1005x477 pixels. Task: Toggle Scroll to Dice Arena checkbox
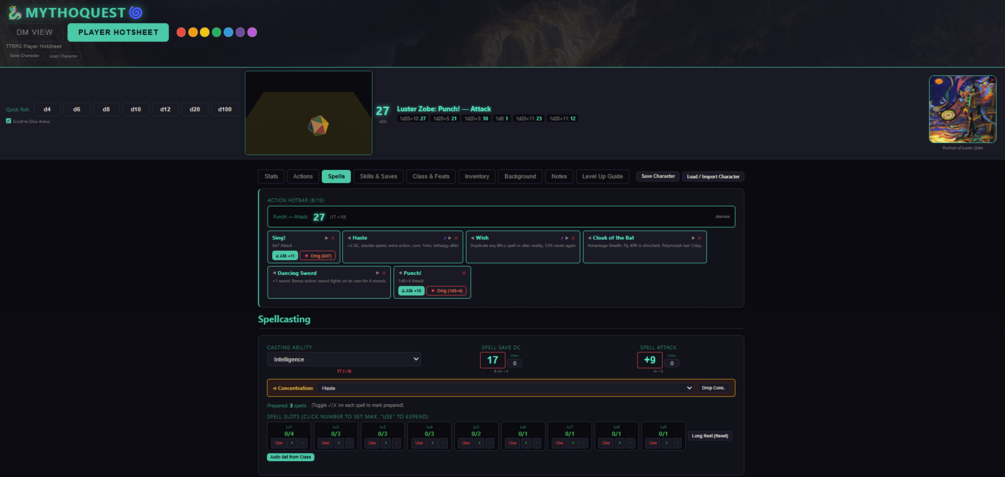pyautogui.click(x=8, y=121)
